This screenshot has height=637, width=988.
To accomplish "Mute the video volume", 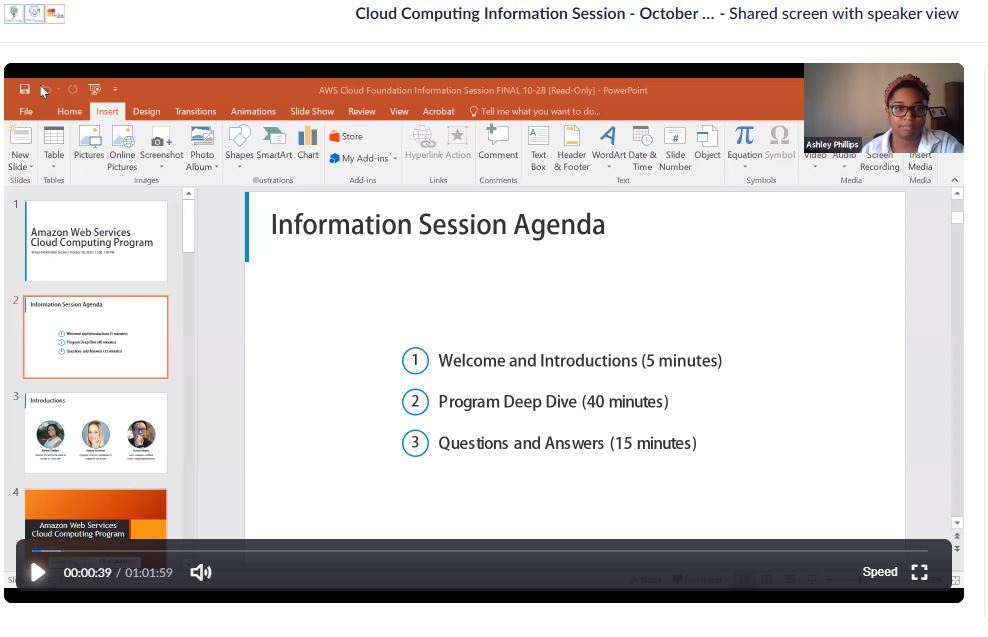I will click(201, 572).
